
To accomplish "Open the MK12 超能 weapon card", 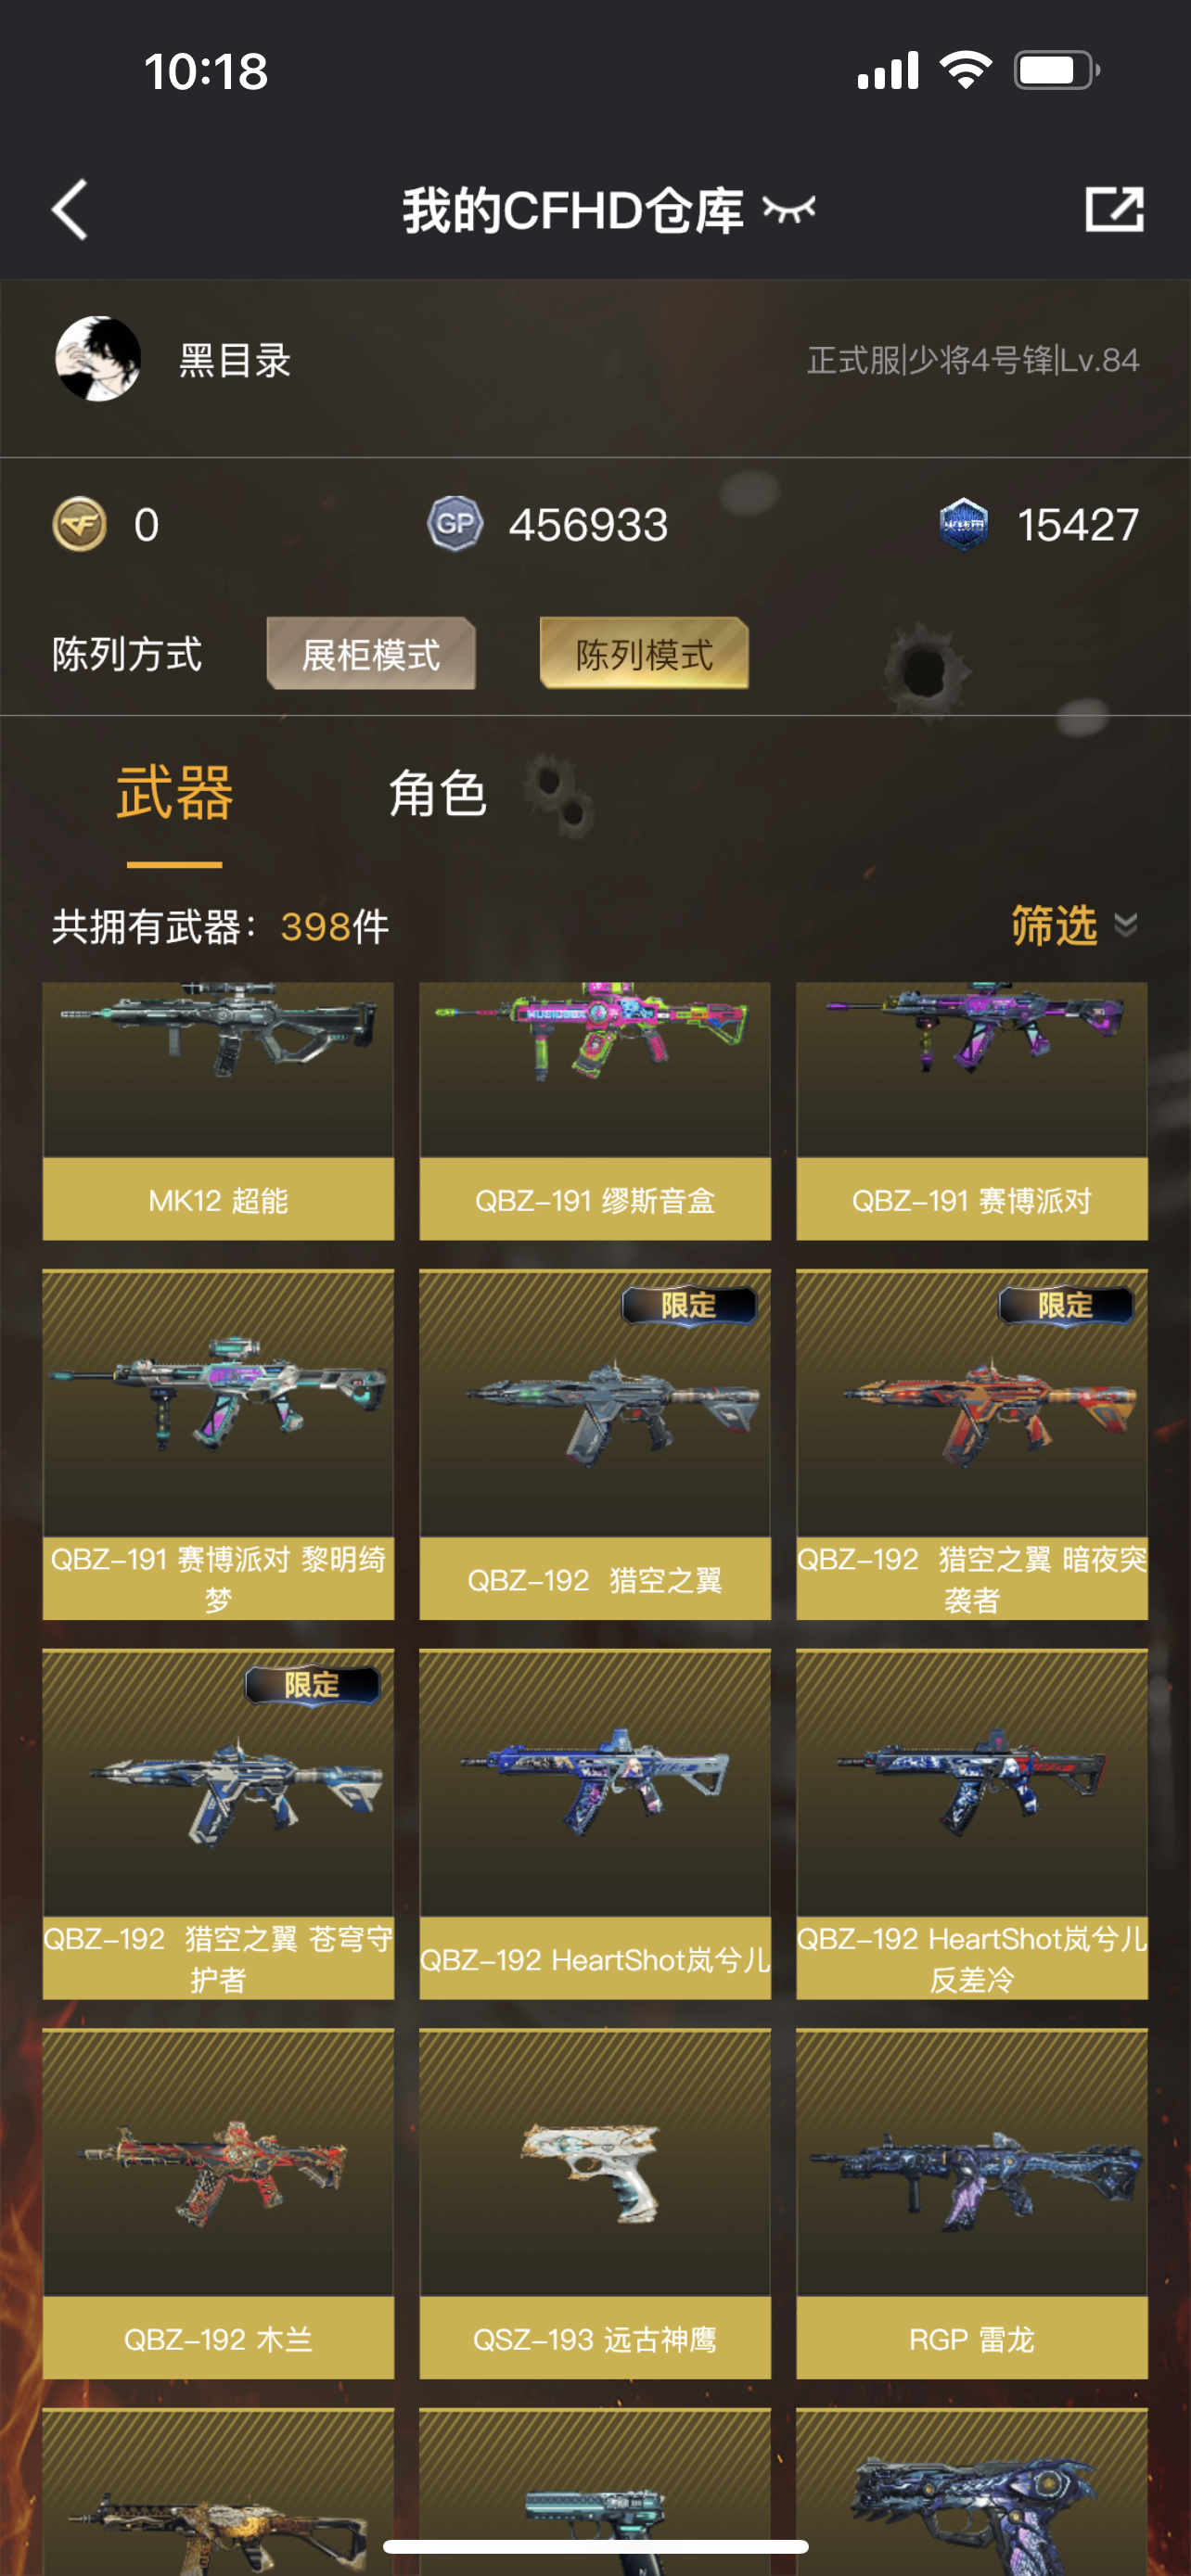I will pos(218,1110).
